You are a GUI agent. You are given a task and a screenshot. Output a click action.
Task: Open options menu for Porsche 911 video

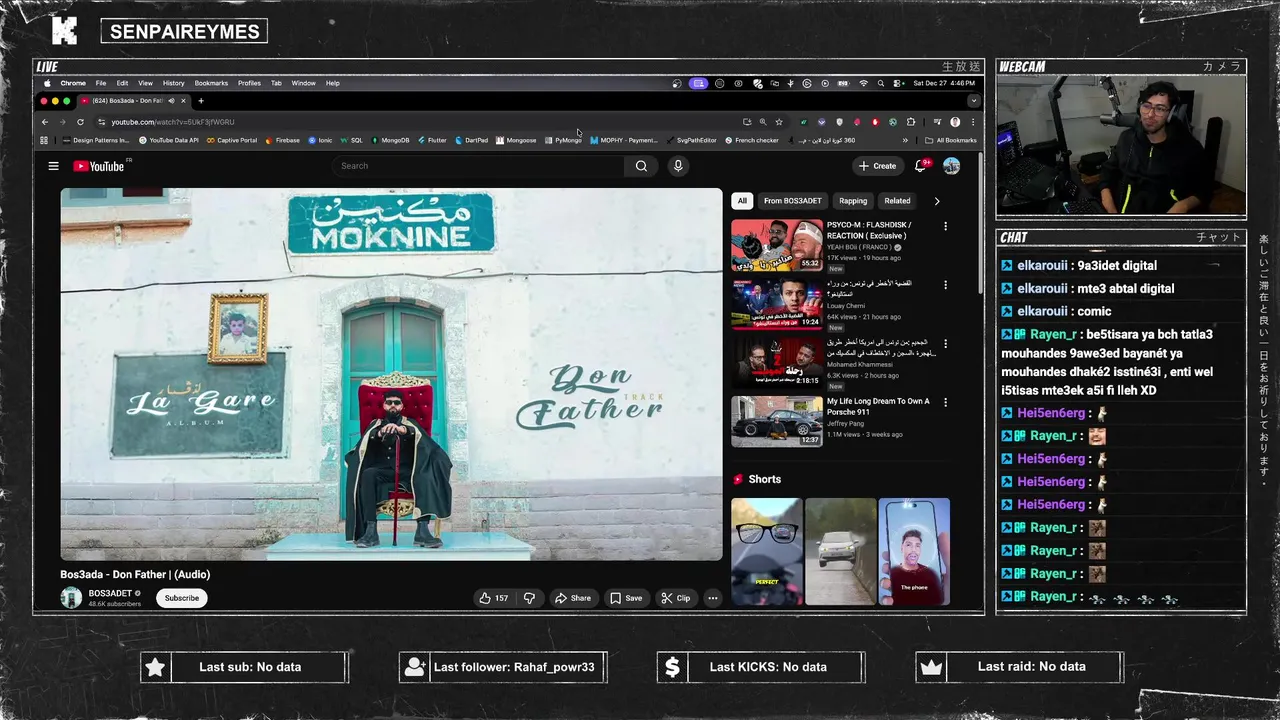(x=945, y=403)
